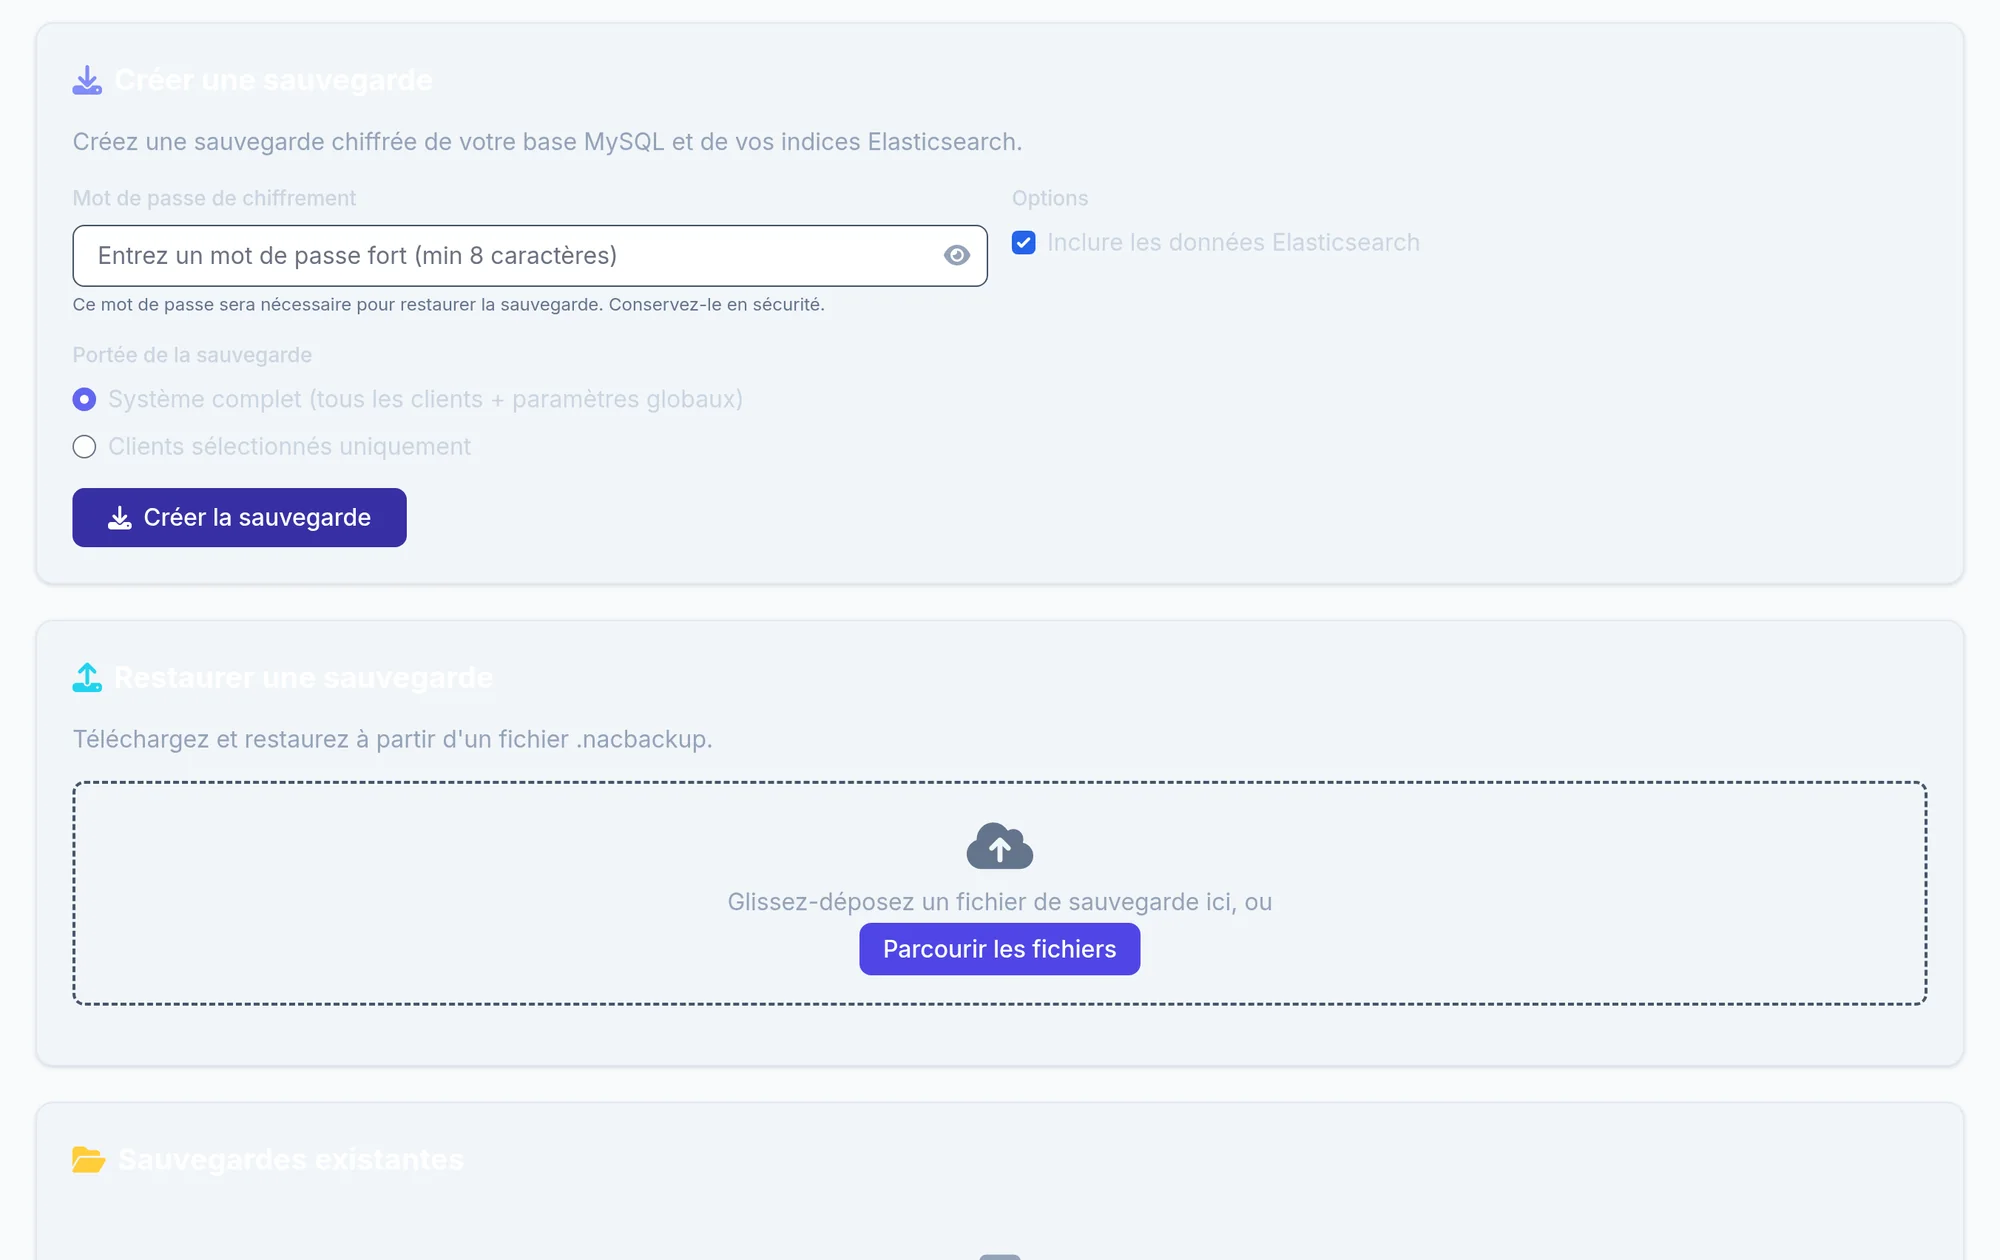The height and width of the screenshot is (1260, 2000).
Task: Click the download icon beside Créer une sauvegarde
Action: point(87,80)
